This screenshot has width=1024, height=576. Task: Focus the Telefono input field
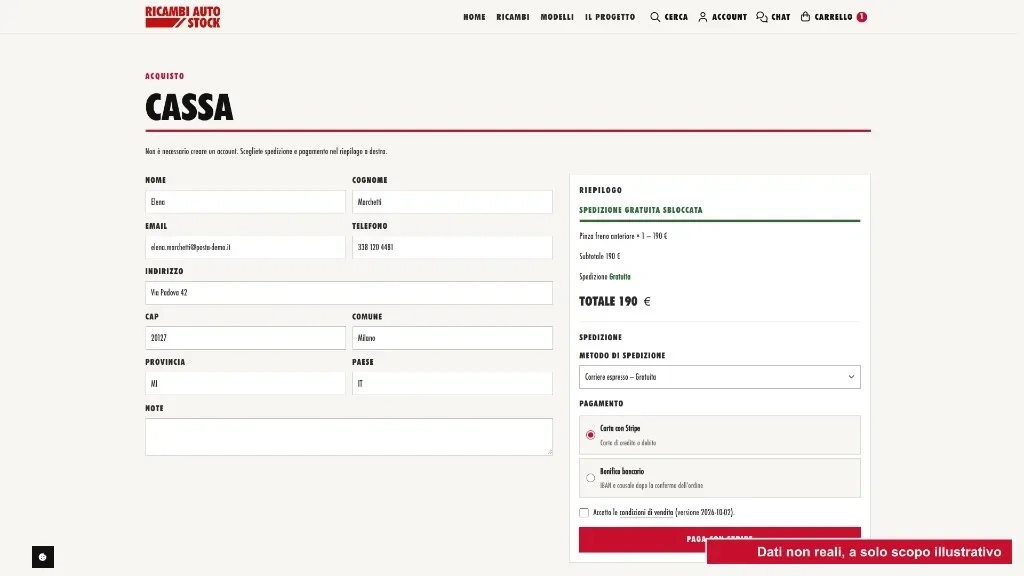pyautogui.click(x=452, y=248)
